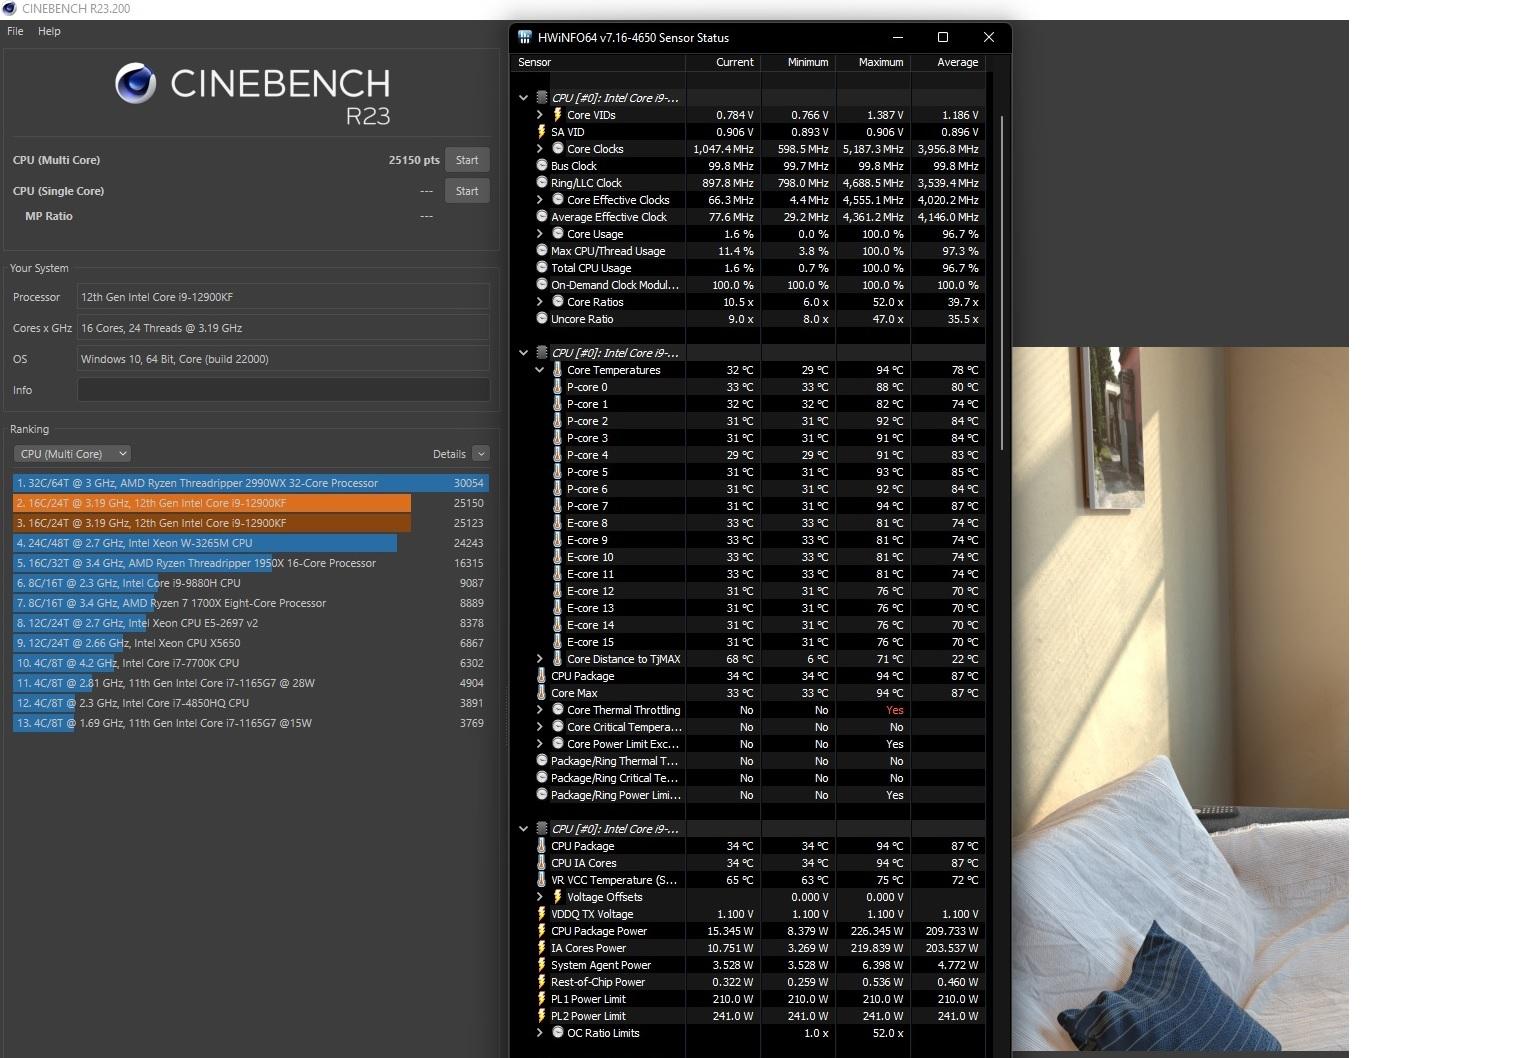Click the VDDQ TX Voltage bolt icon
The image size is (1536, 1058).
pos(542,914)
